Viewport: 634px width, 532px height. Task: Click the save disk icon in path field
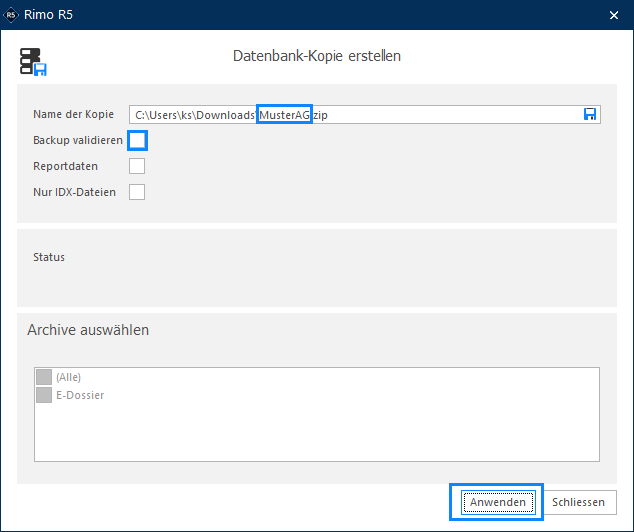click(590, 114)
